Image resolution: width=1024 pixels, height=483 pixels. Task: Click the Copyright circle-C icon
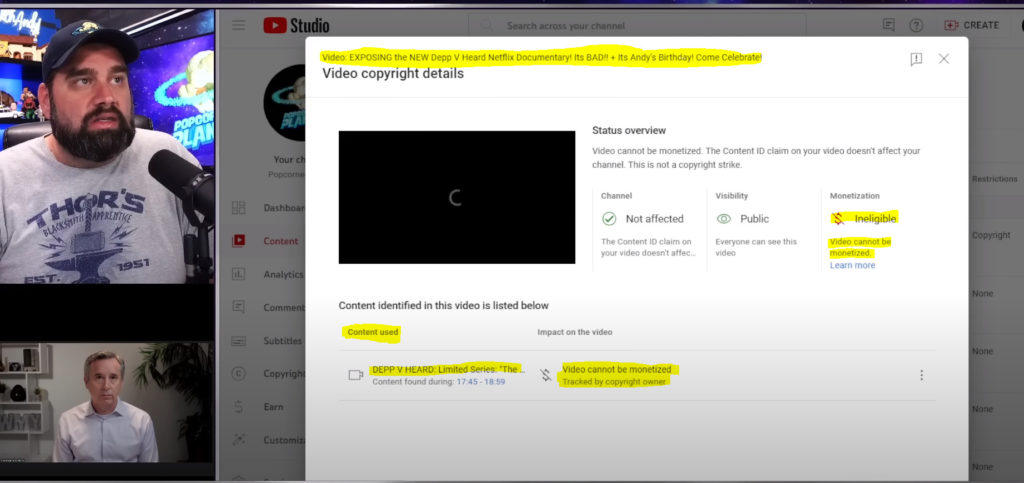click(238, 374)
